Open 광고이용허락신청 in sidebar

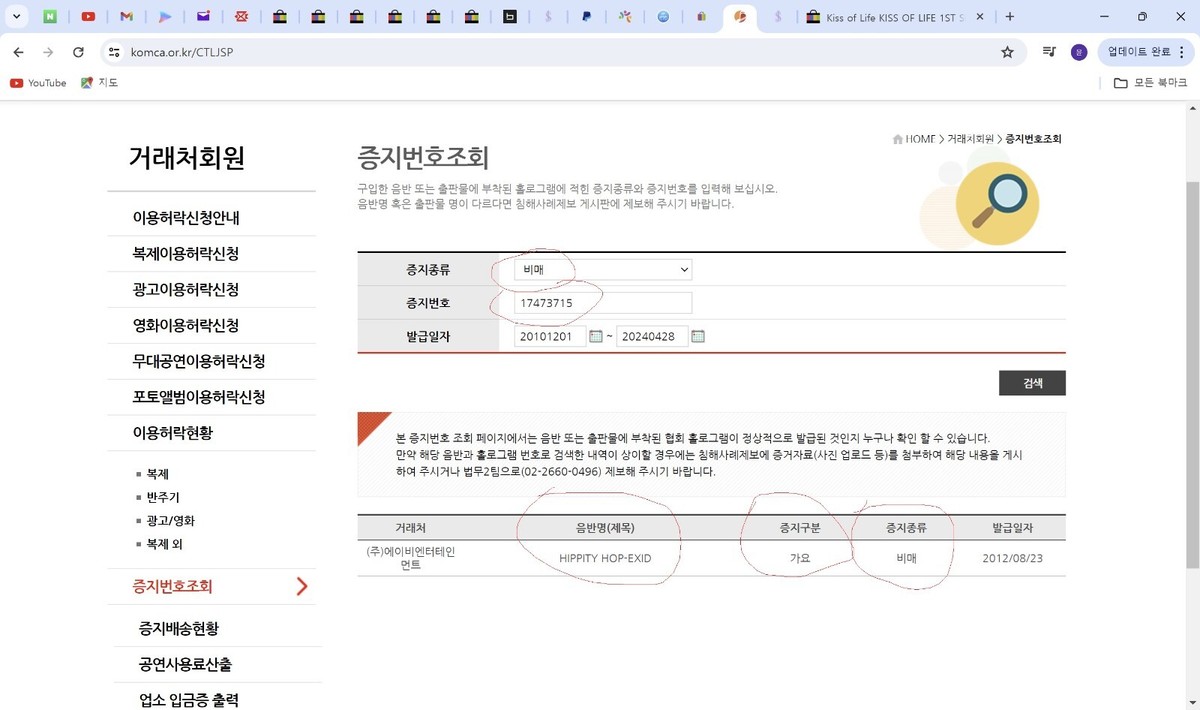[186, 290]
